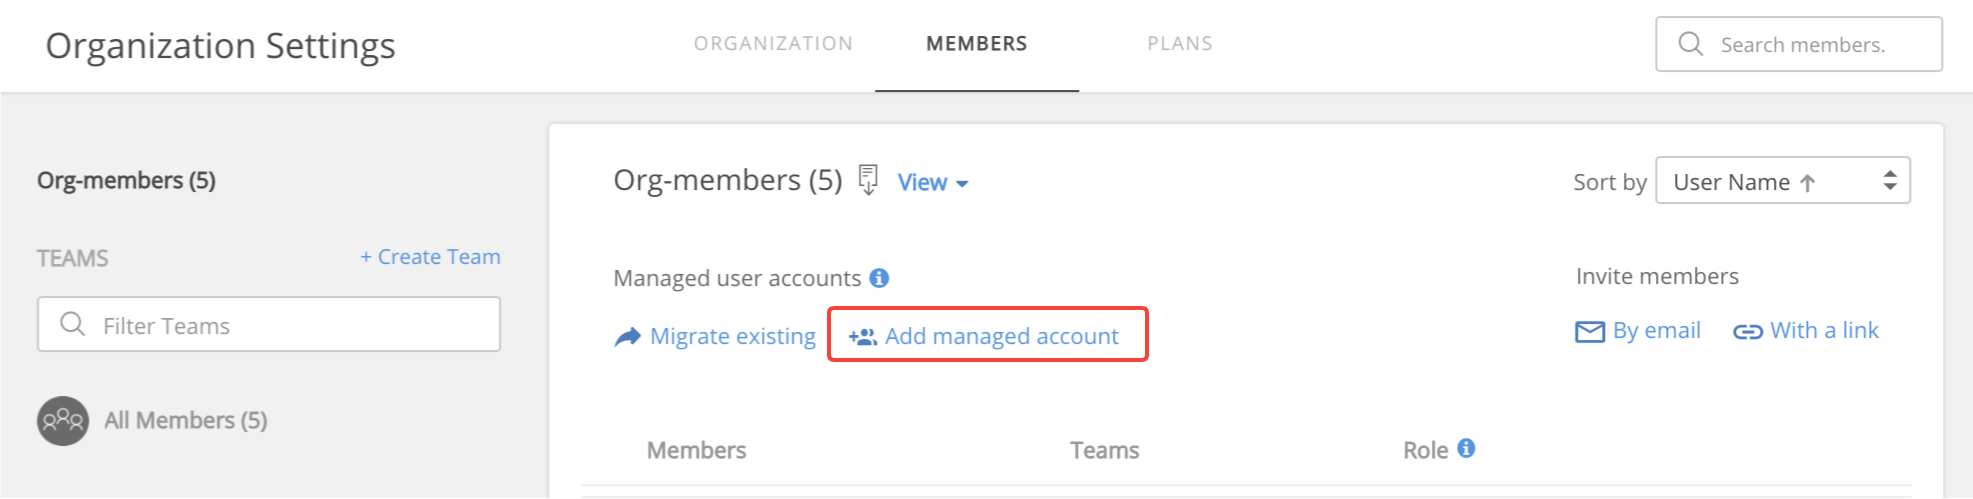Screen dimensions: 1973x499
Task: Click the All Members group avatar icon
Action: pos(63,420)
